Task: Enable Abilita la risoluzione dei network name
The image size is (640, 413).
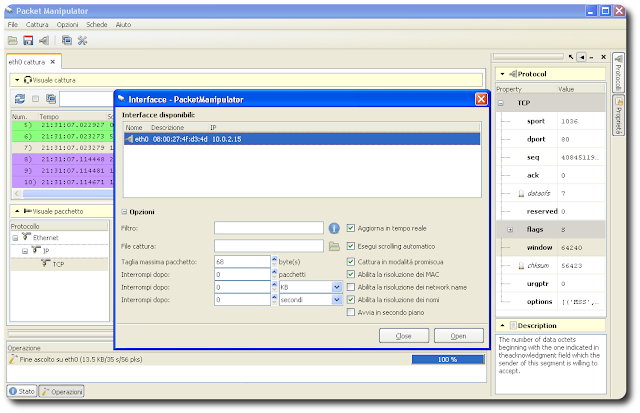Action: [351, 287]
